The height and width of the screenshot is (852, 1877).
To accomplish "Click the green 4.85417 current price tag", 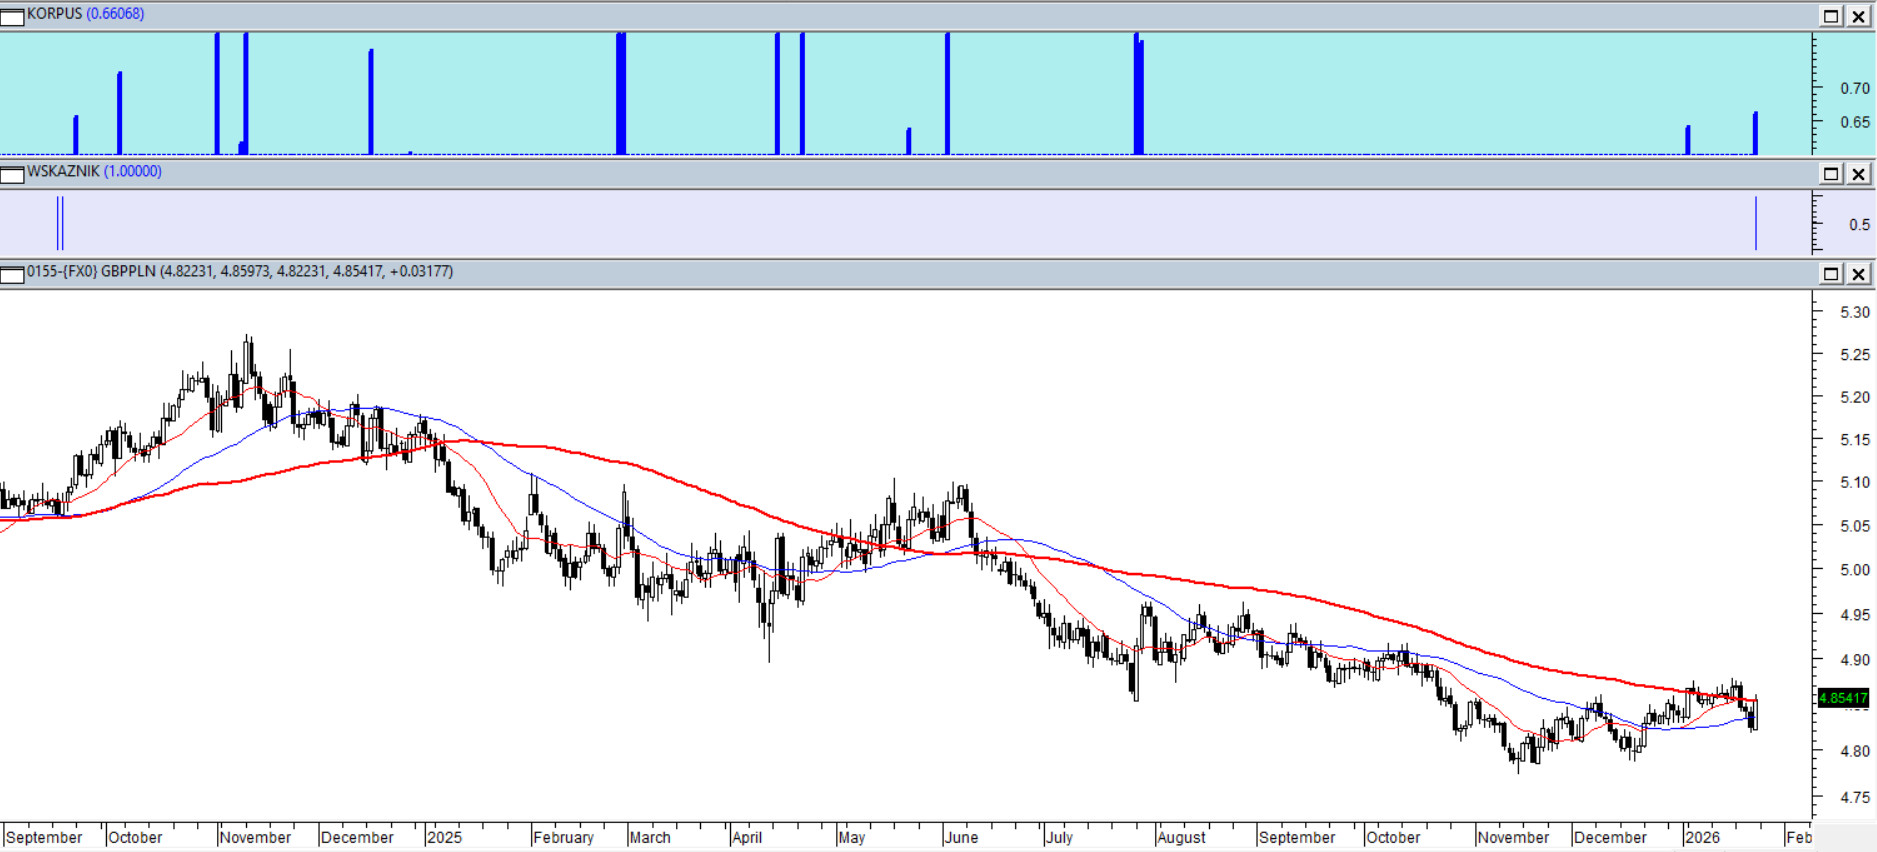I will point(1842,698).
